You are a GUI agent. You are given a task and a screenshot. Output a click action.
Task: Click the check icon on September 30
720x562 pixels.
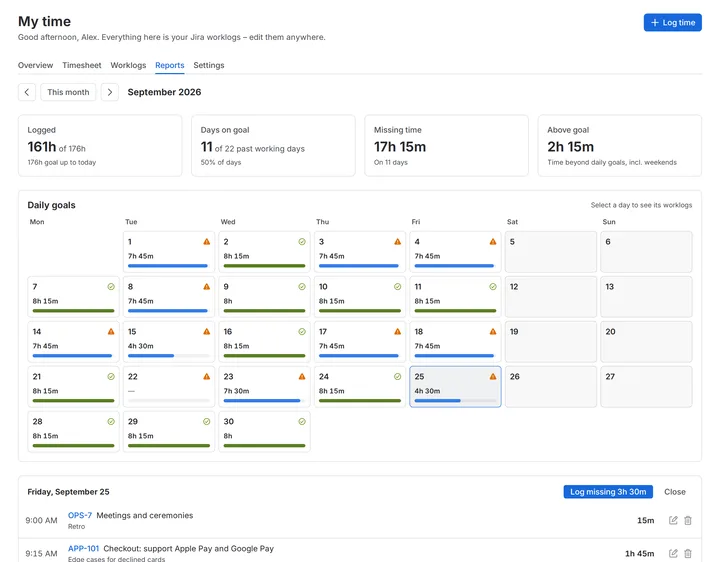coord(302,422)
